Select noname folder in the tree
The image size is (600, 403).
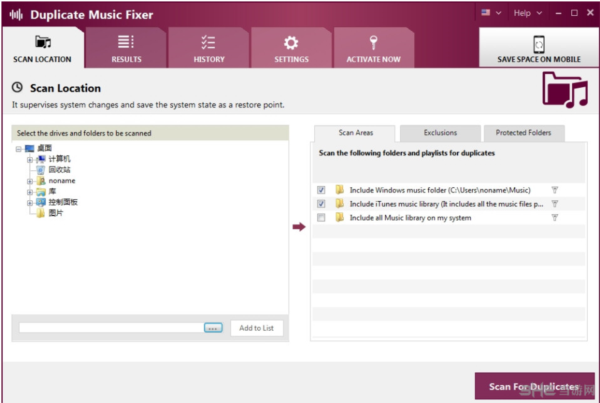[x=62, y=181]
